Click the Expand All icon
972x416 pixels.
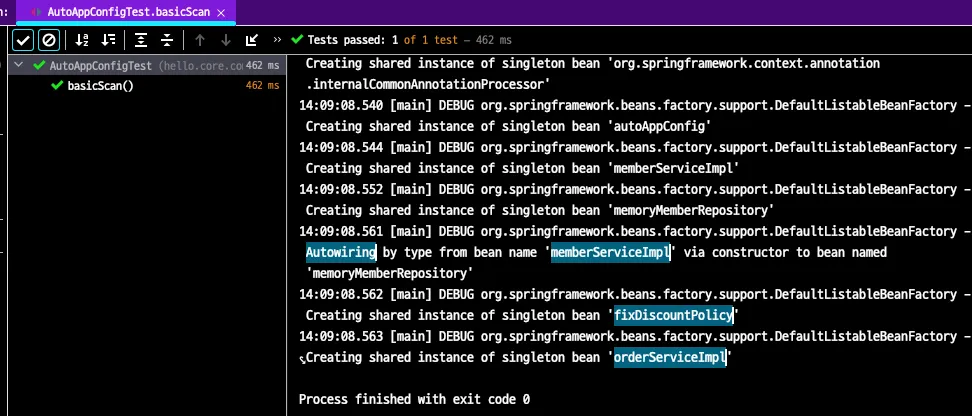[x=141, y=40]
